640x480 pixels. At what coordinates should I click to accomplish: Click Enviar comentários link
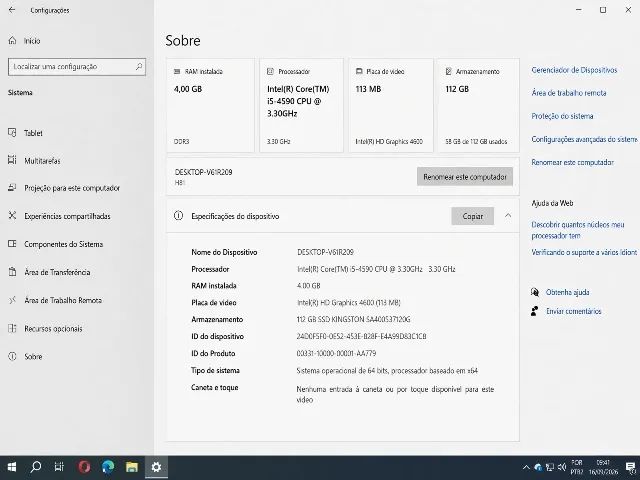tap(573, 311)
